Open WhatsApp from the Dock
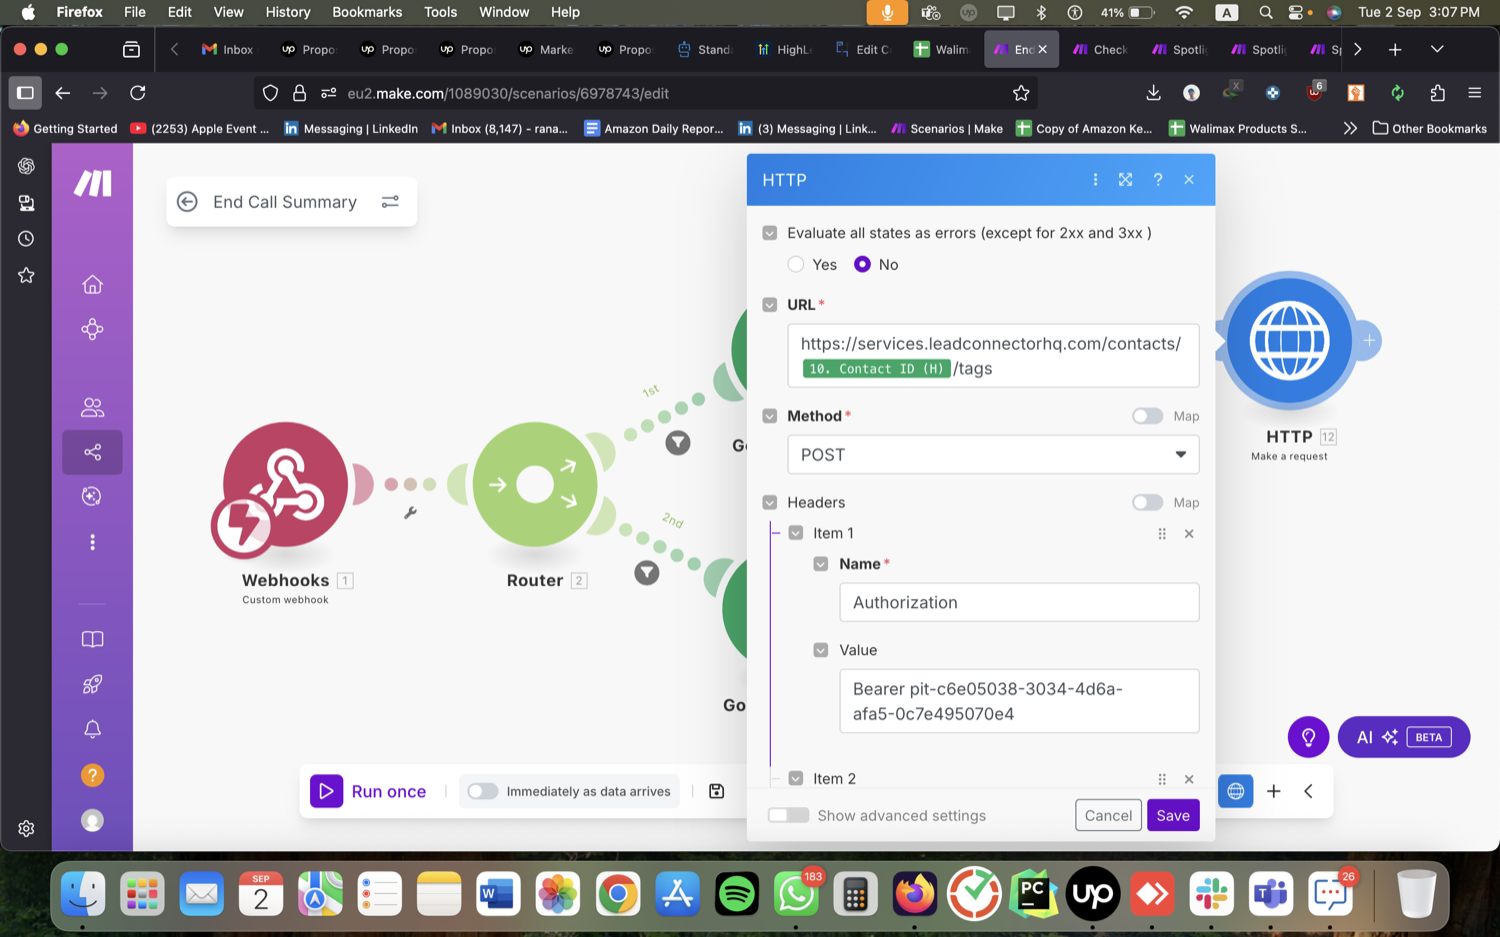Image resolution: width=1500 pixels, height=937 pixels. (796, 895)
